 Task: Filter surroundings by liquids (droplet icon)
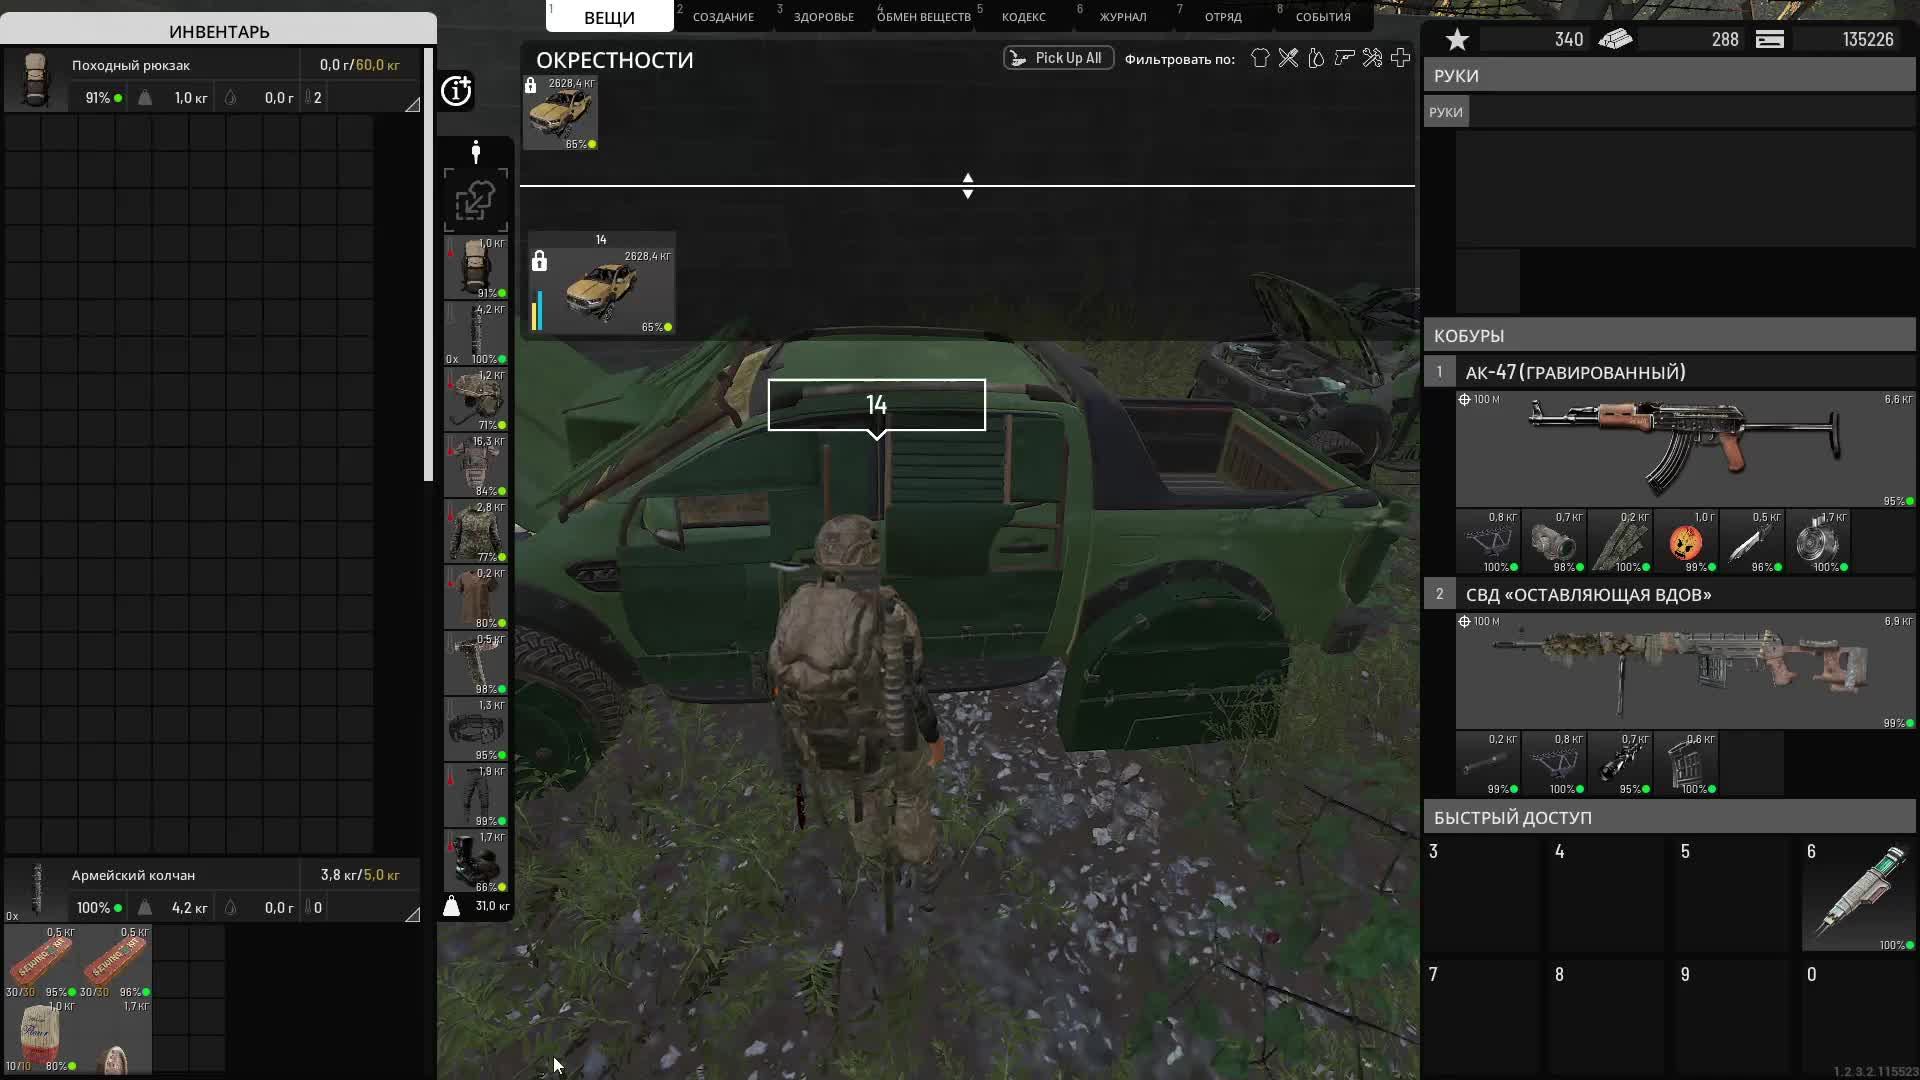[x=1316, y=58]
